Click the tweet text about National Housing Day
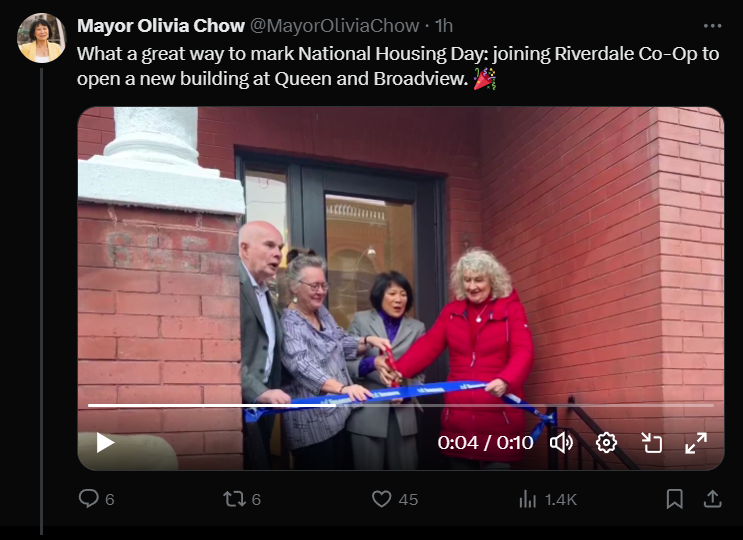 tap(398, 66)
